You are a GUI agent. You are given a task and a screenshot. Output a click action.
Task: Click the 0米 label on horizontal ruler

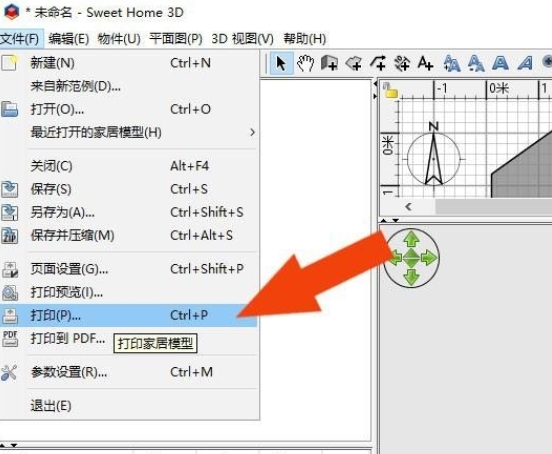click(x=499, y=88)
